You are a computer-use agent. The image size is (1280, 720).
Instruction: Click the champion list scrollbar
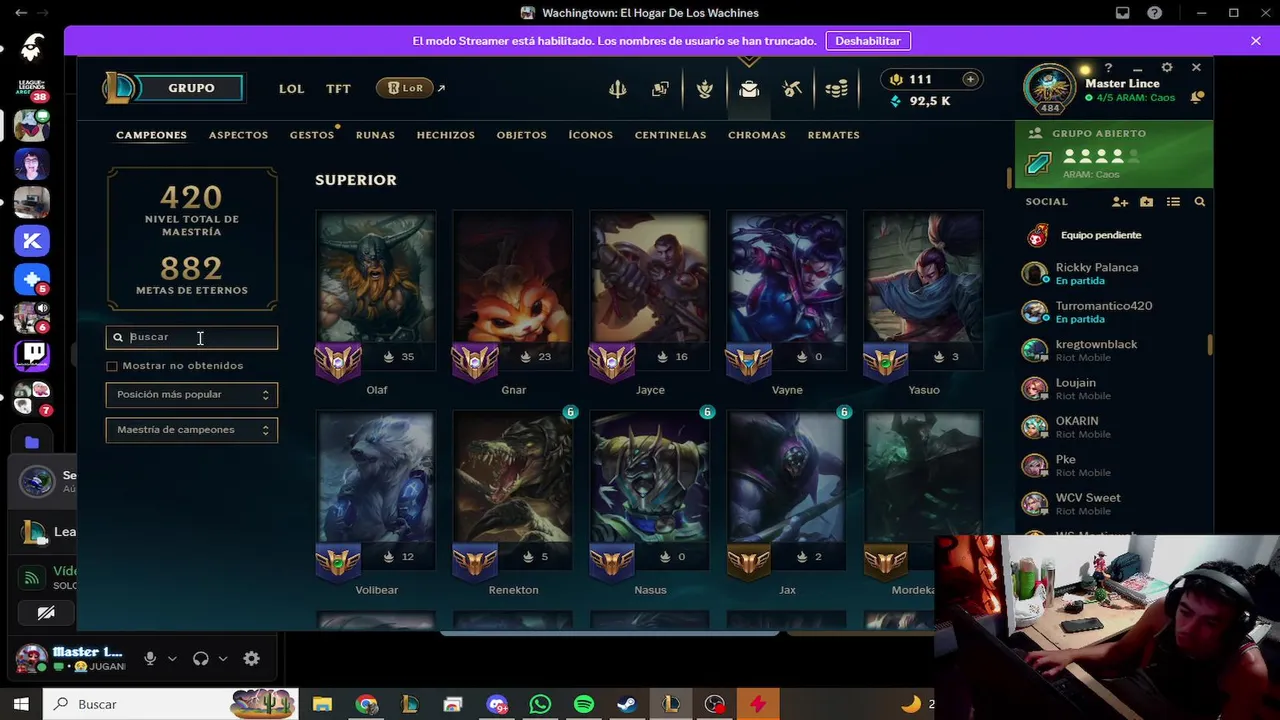tap(1009, 178)
